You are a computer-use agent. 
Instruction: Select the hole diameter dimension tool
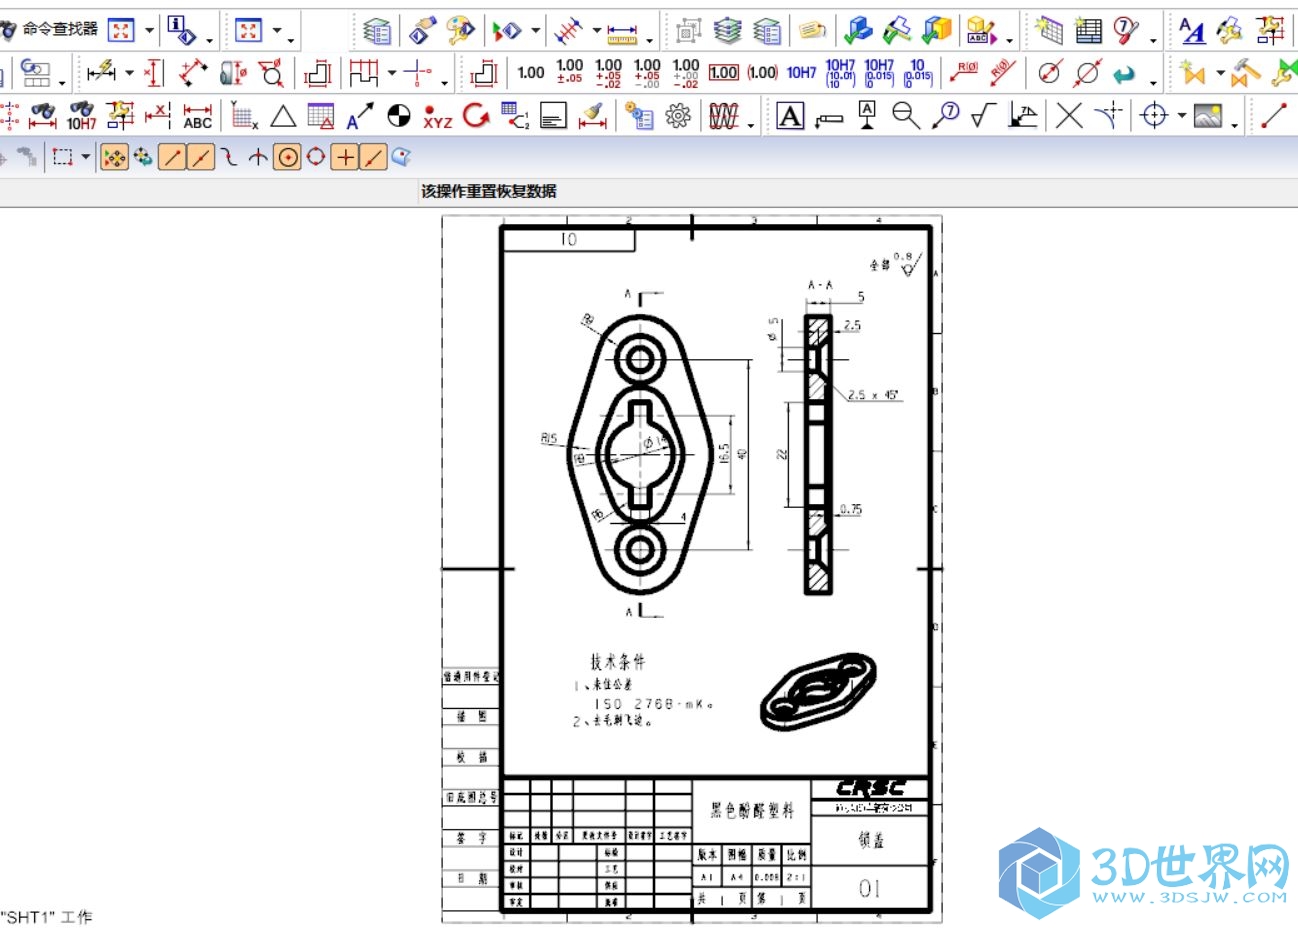(271, 72)
